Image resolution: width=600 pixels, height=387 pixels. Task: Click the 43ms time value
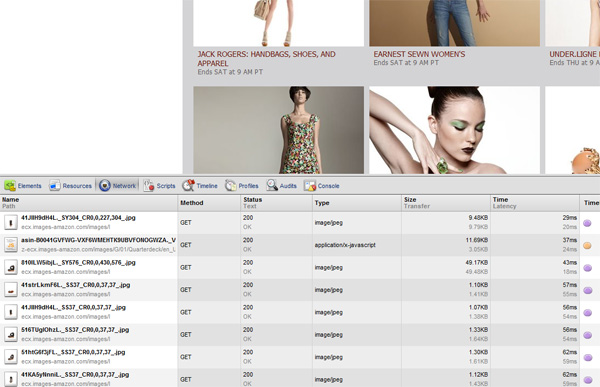[x=570, y=263]
